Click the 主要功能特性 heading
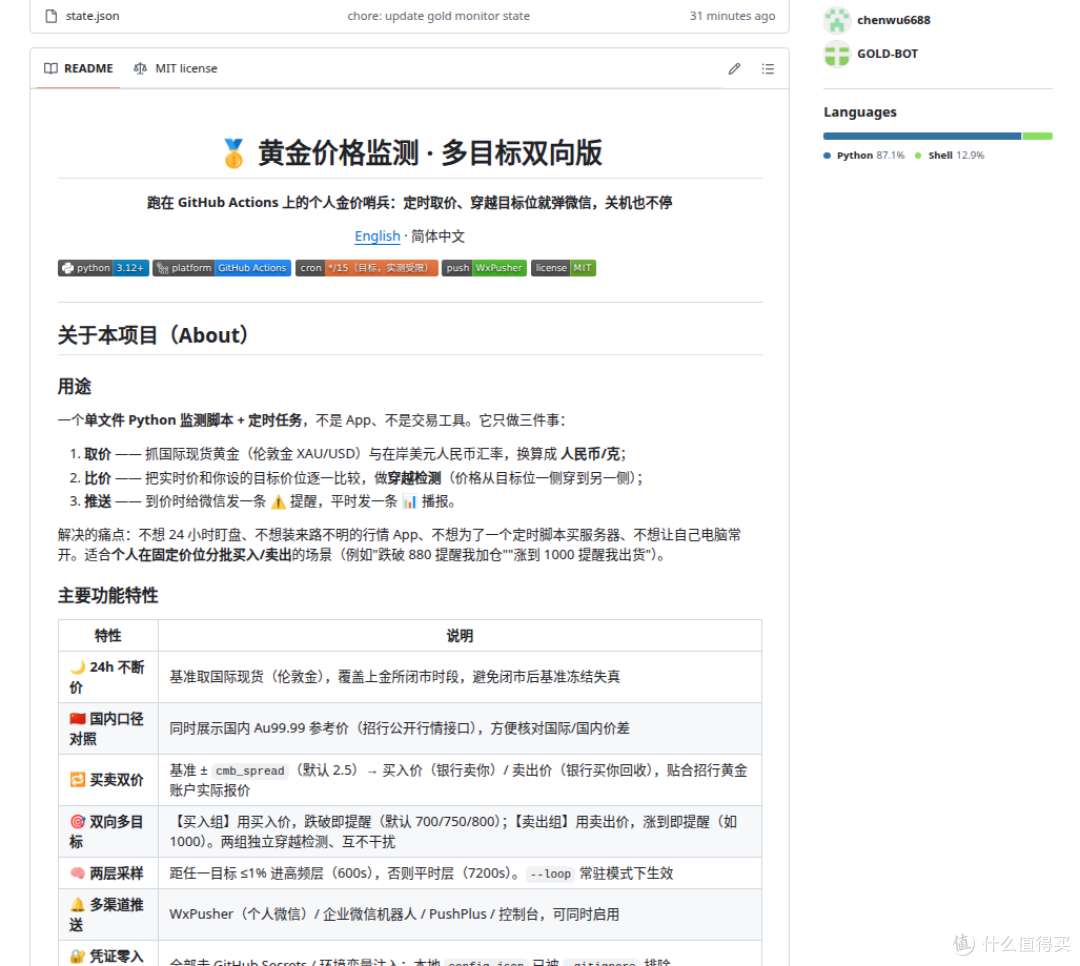The height and width of the screenshot is (966, 1080). [x=108, y=596]
